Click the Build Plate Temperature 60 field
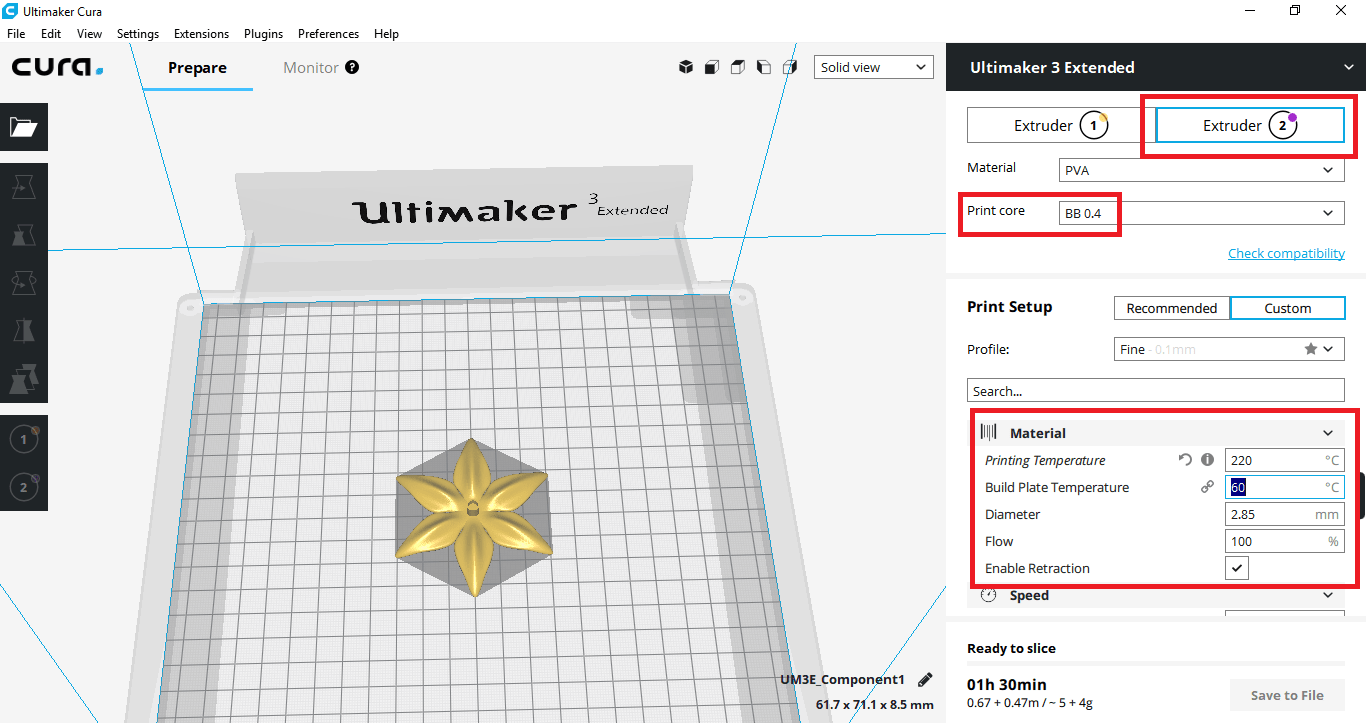 [1285, 487]
